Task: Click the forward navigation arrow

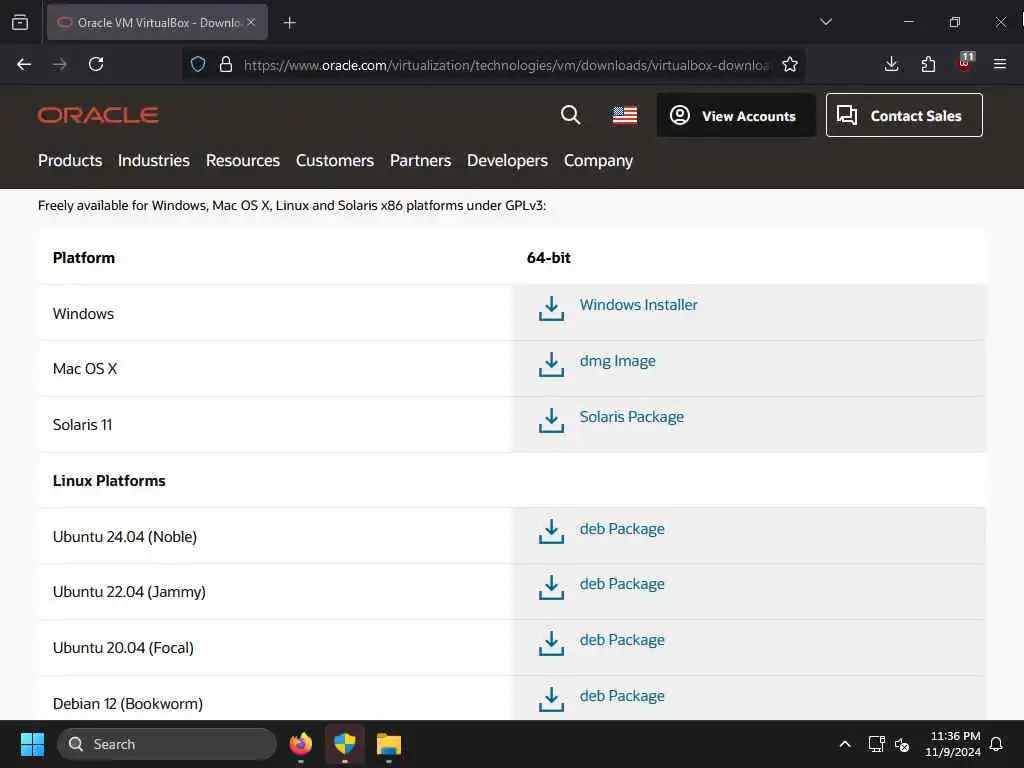Action: pyautogui.click(x=60, y=64)
